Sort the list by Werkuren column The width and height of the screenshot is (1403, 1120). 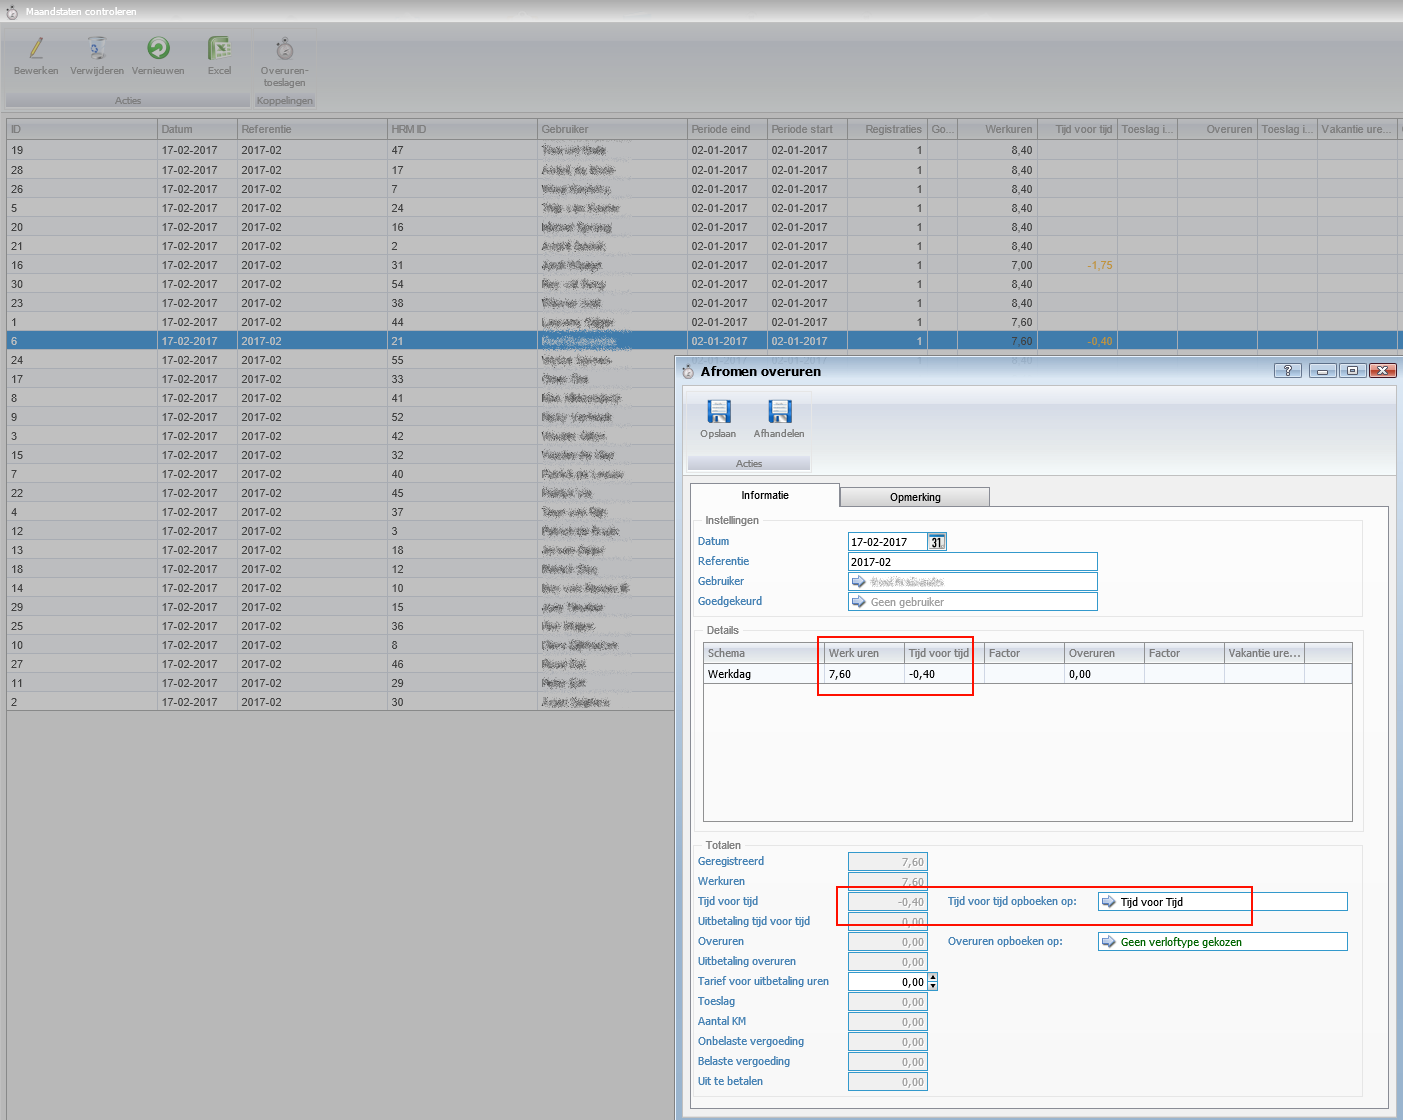[1007, 129]
